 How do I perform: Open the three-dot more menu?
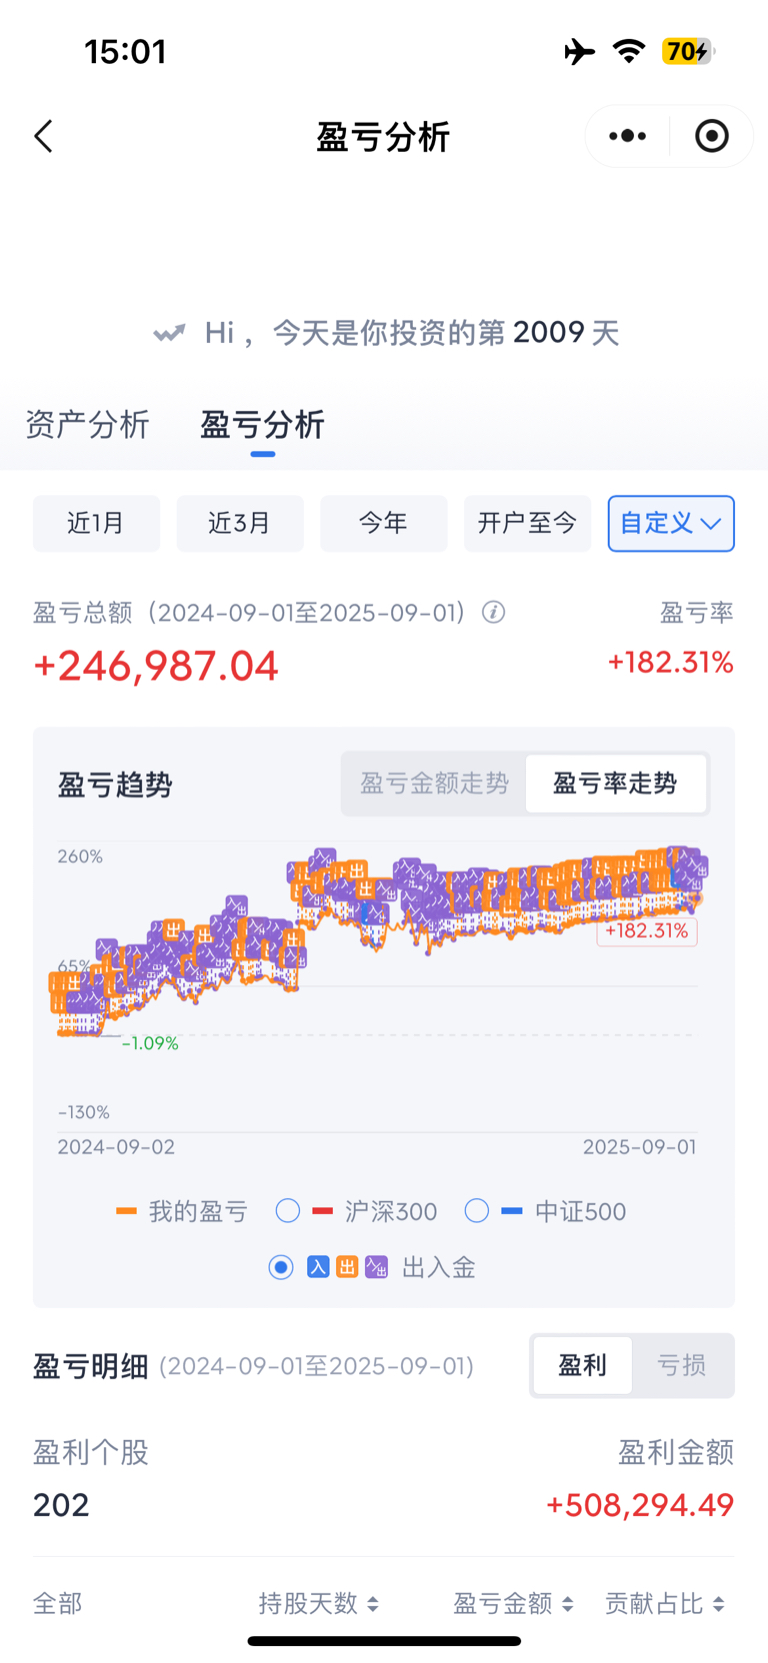click(x=627, y=136)
